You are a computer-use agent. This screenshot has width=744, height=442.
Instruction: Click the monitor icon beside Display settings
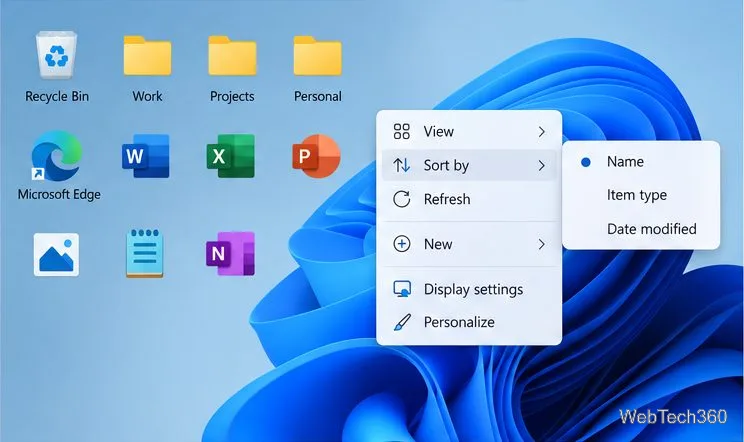pos(402,289)
